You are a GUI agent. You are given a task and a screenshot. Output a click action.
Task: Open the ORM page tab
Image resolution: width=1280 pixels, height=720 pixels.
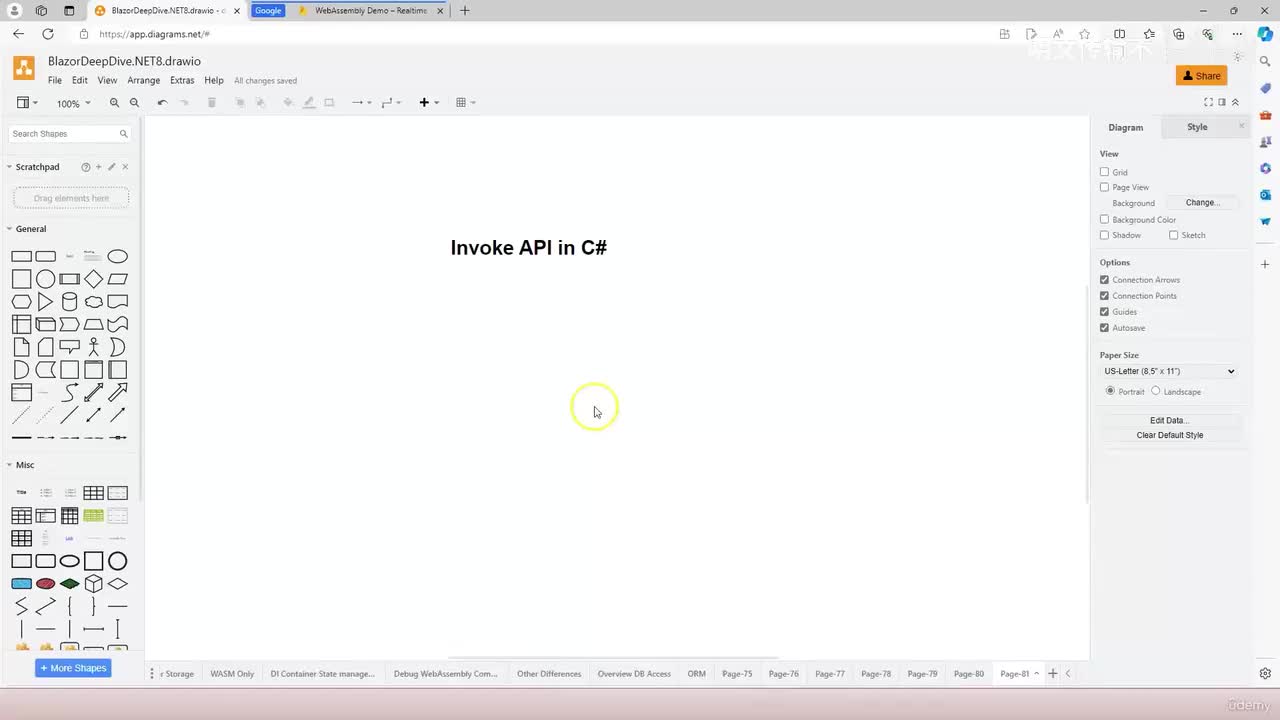click(697, 674)
